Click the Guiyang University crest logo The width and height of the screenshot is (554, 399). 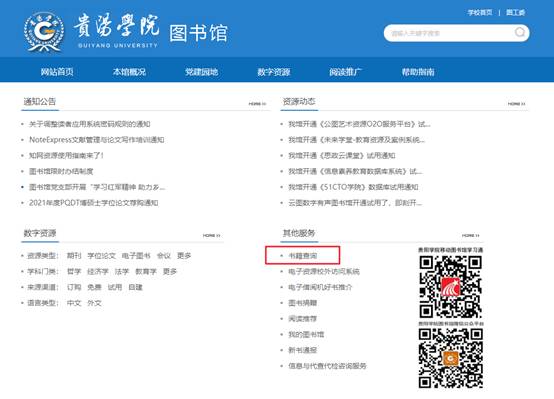[x=44, y=31]
